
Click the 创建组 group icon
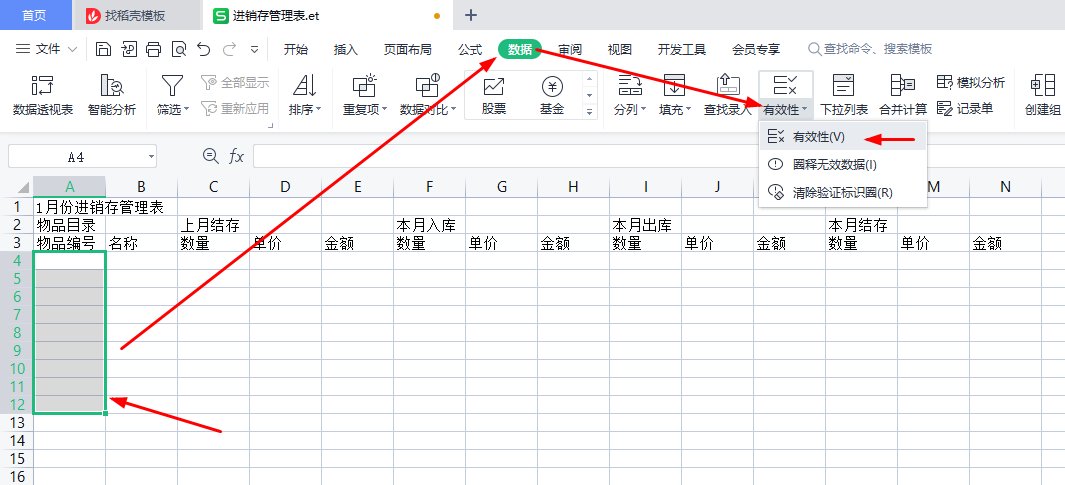coord(1043,86)
